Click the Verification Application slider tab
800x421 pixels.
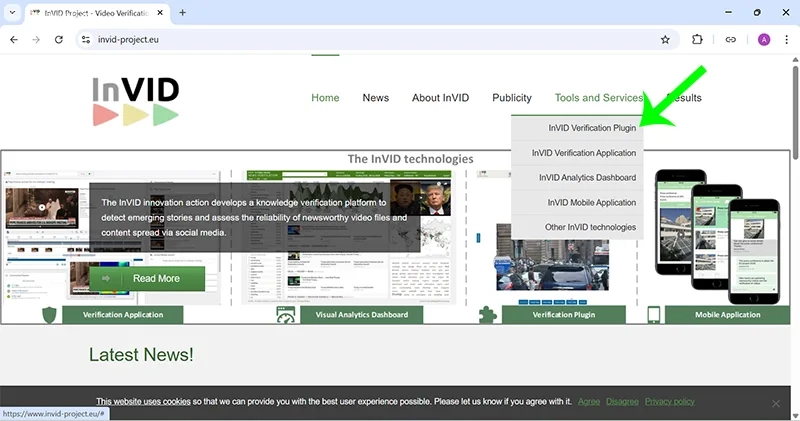[123, 315]
